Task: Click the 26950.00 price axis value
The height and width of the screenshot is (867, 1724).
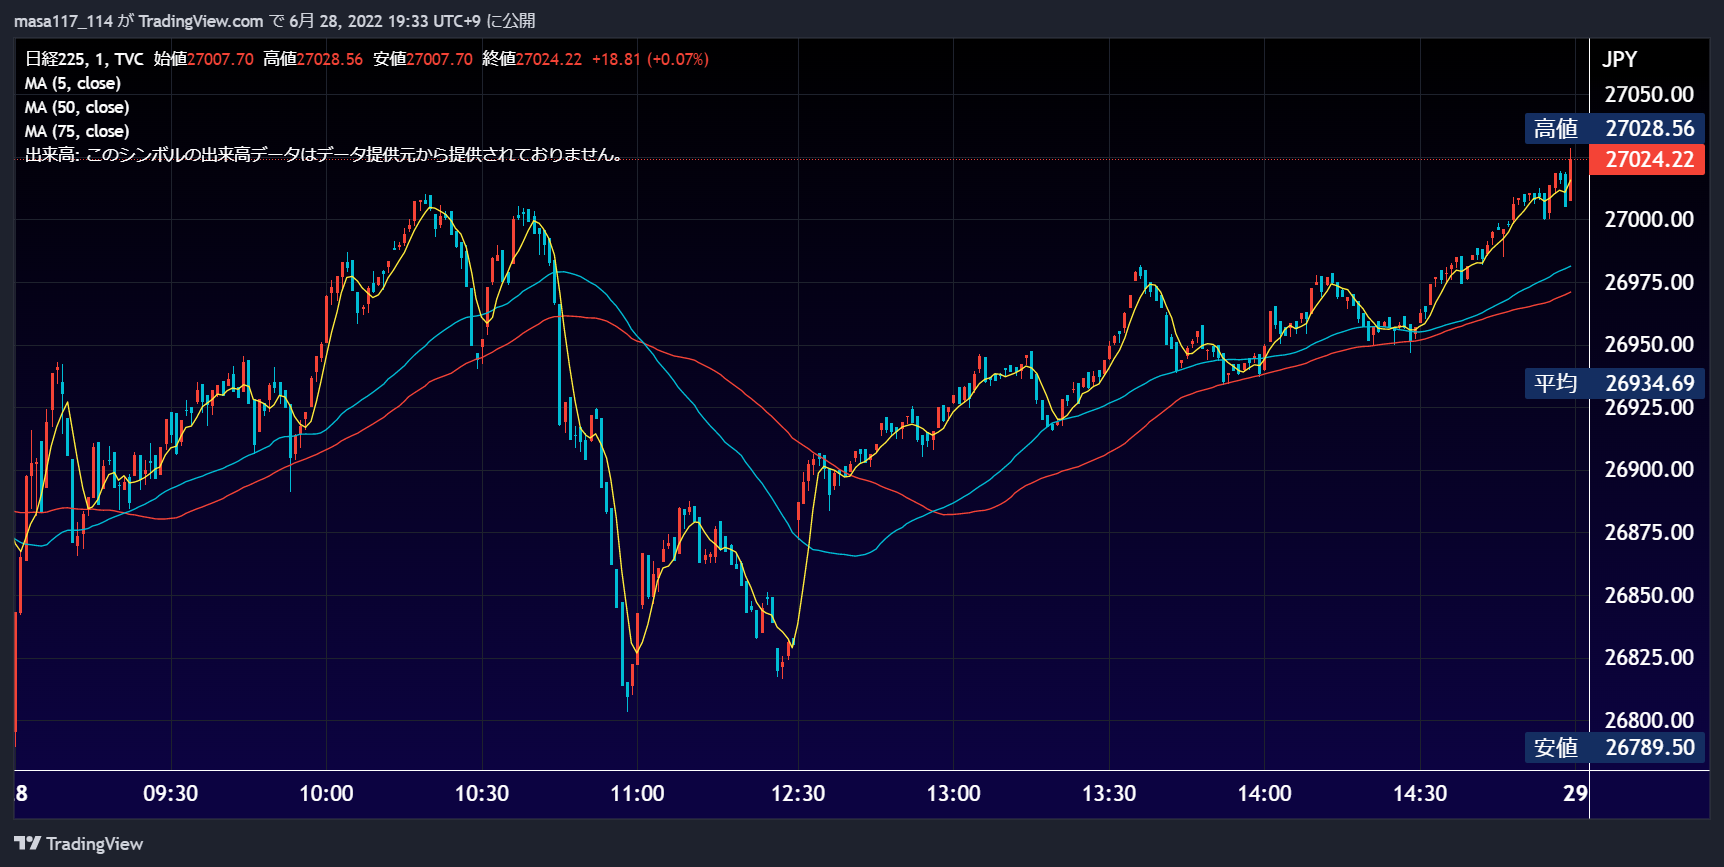Action: [1649, 344]
